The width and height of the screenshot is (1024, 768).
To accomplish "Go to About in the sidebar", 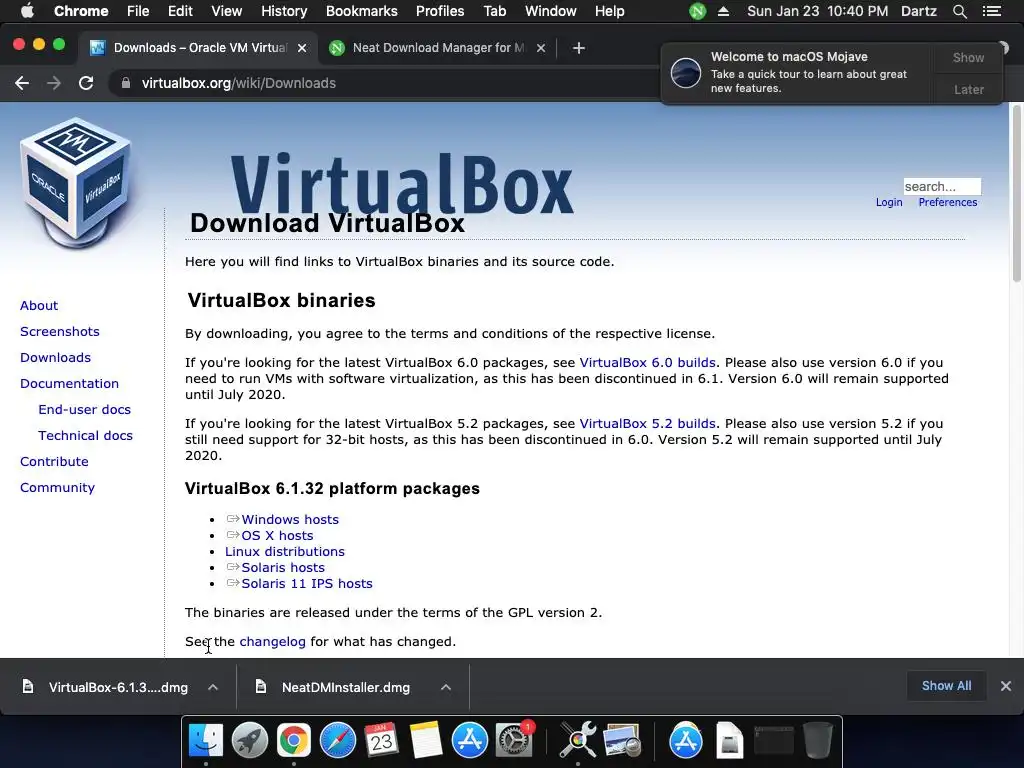I will (x=39, y=306).
